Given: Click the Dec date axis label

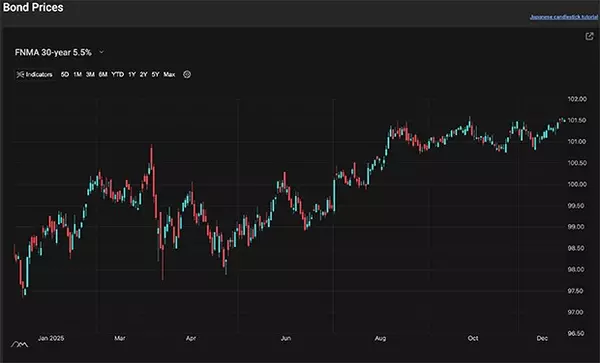Looking at the screenshot, I should tap(542, 338).
